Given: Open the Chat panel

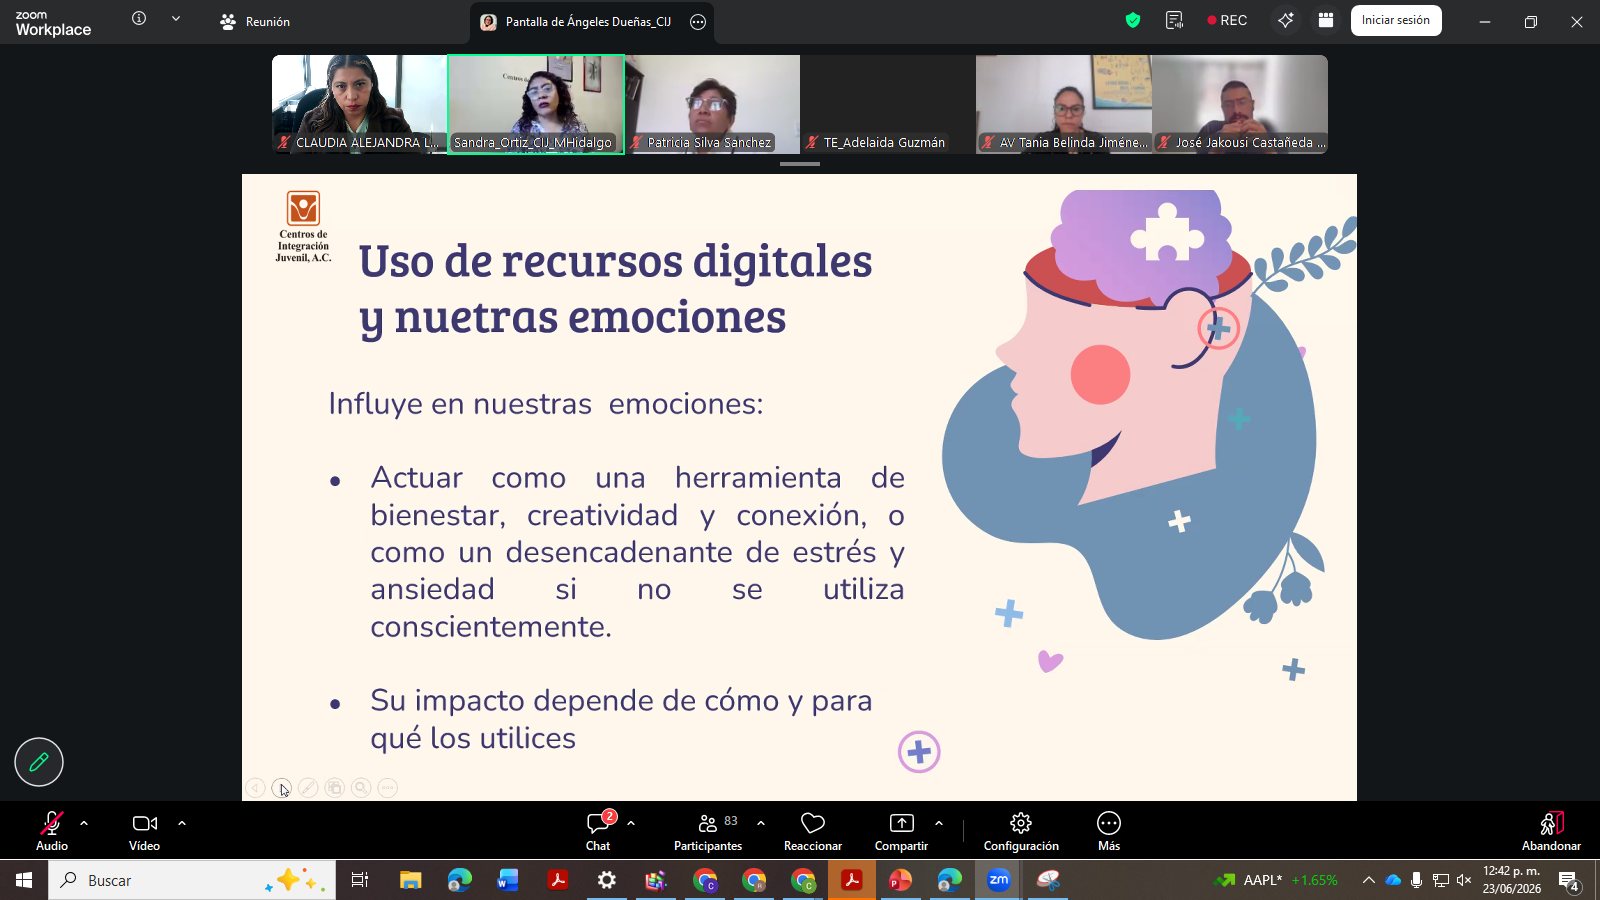Looking at the screenshot, I should click(598, 832).
